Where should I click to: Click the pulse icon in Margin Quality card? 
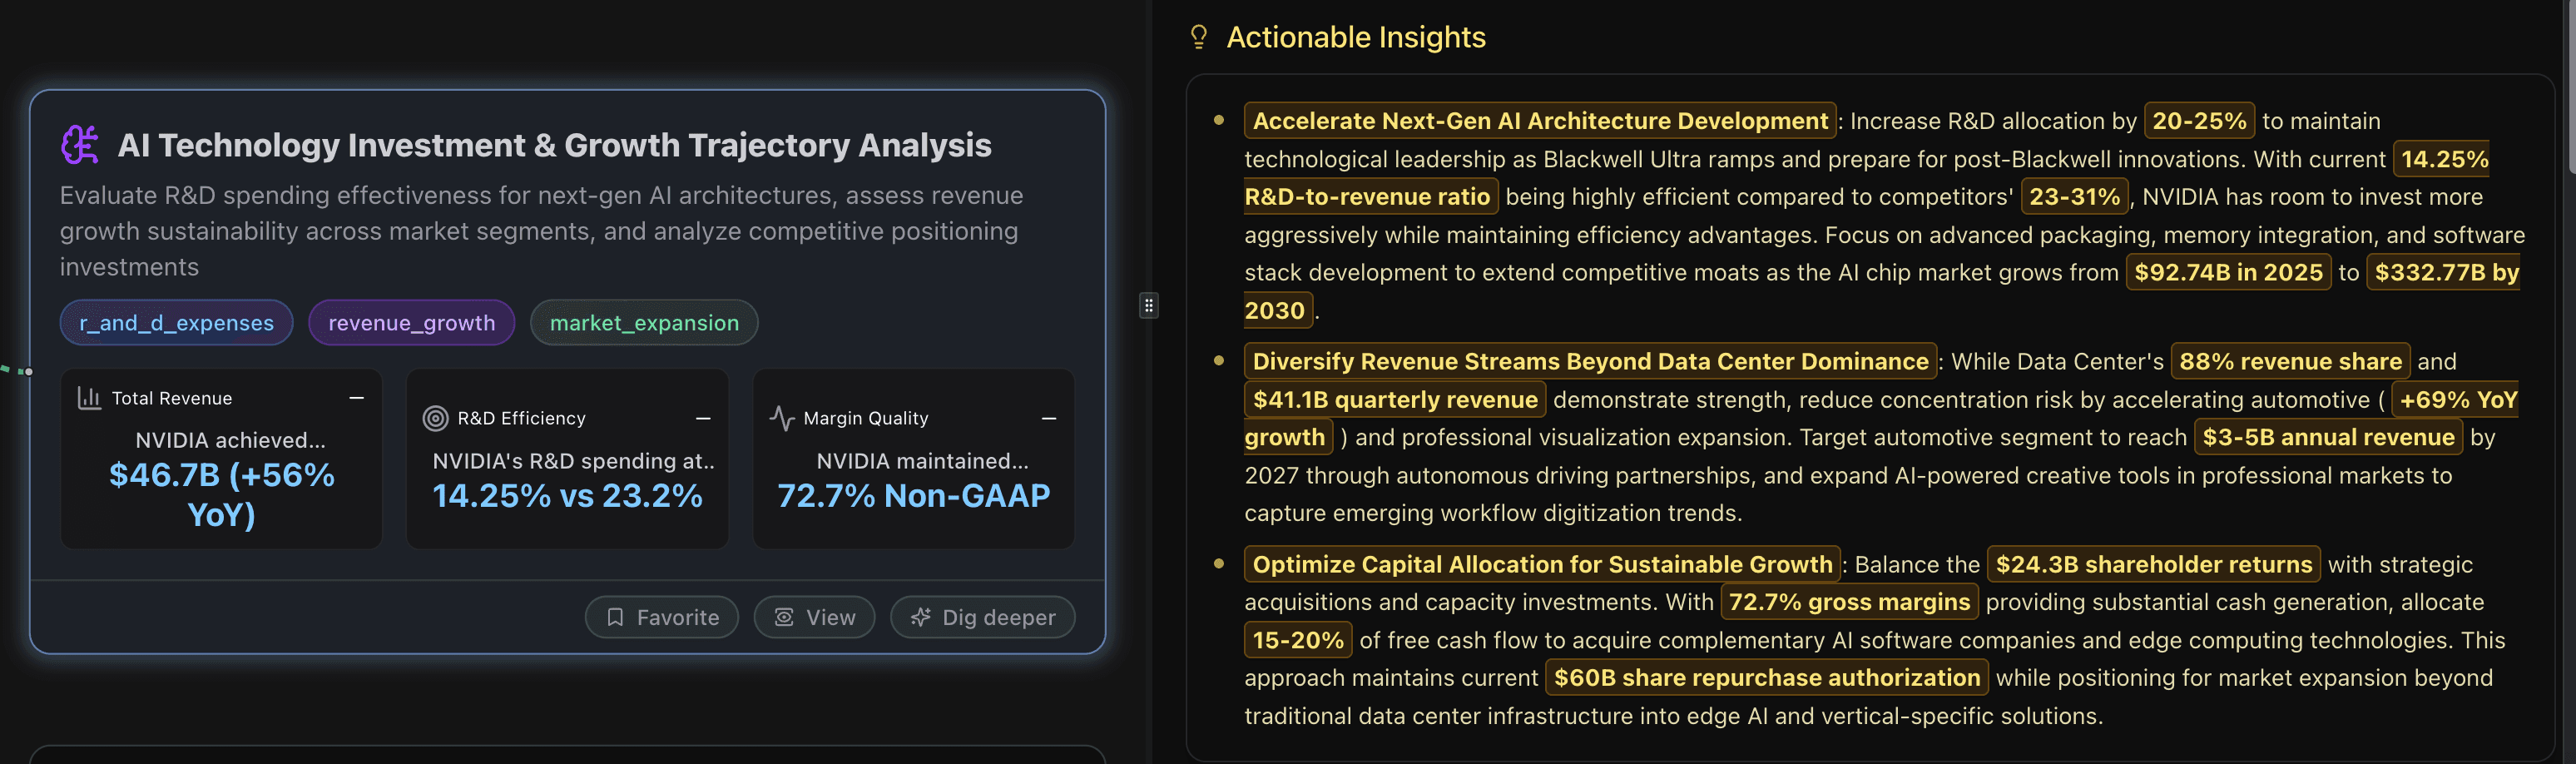click(782, 418)
